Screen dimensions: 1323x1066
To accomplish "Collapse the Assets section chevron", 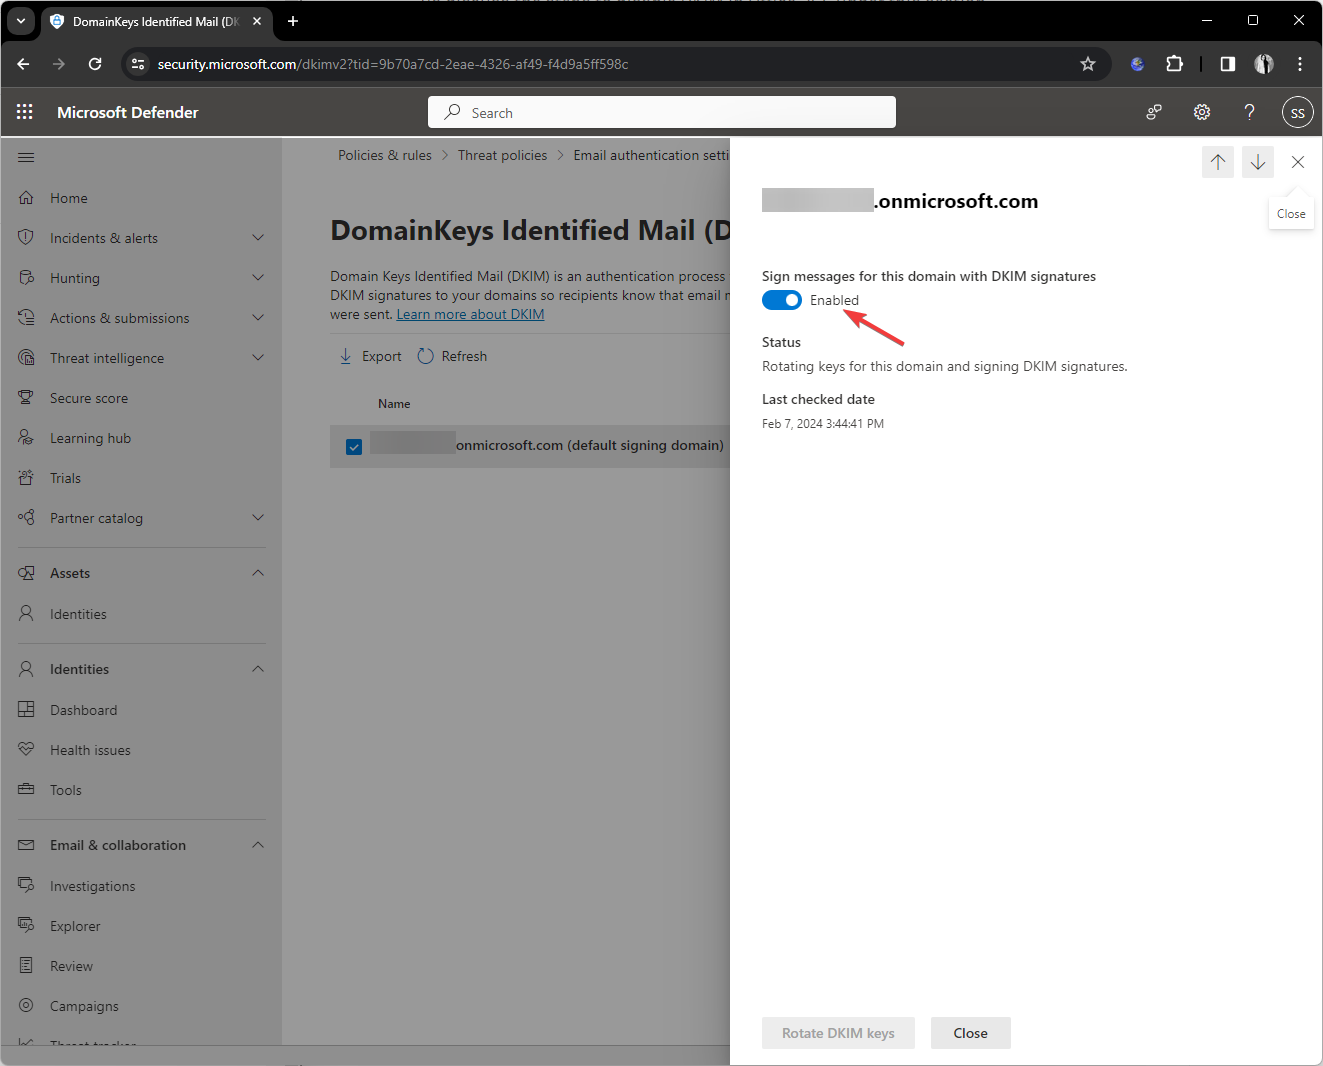I will pos(258,573).
